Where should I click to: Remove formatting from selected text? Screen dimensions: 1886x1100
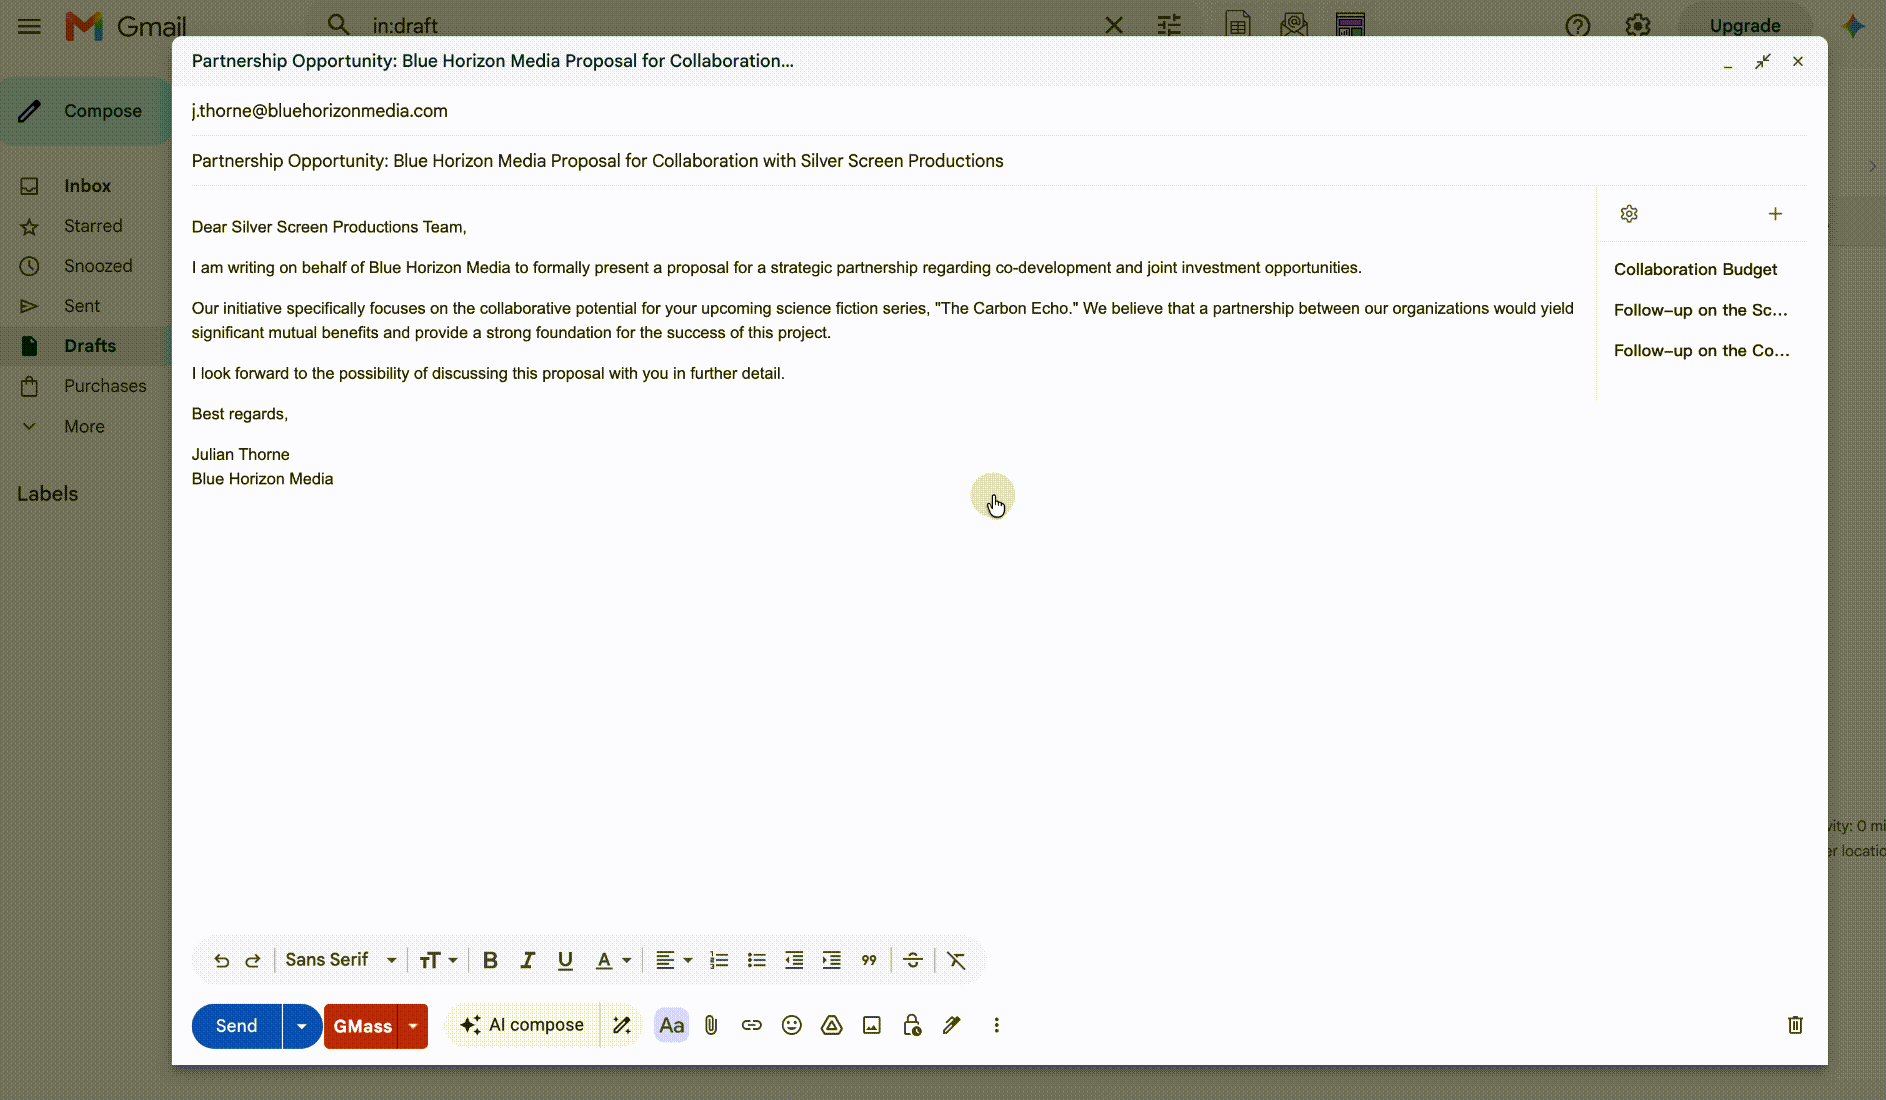956,960
